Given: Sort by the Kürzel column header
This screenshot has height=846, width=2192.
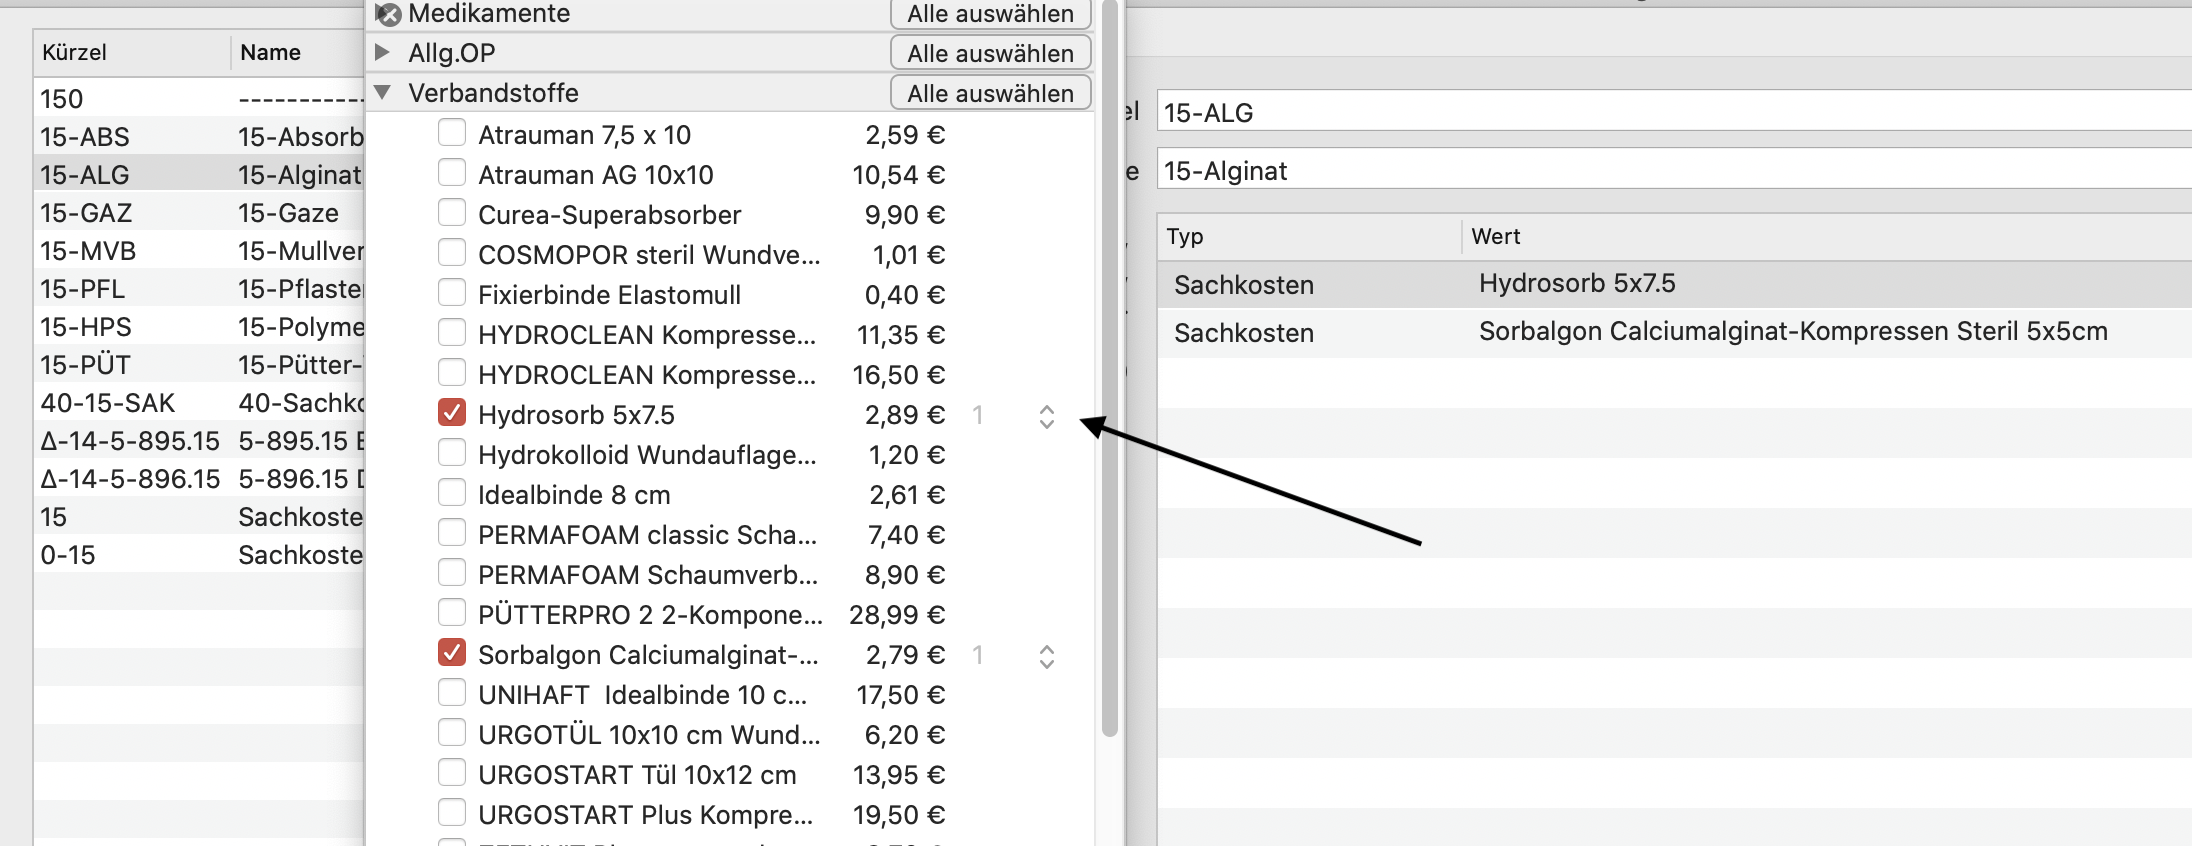Looking at the screenshot, I should (x=132, y=52).
